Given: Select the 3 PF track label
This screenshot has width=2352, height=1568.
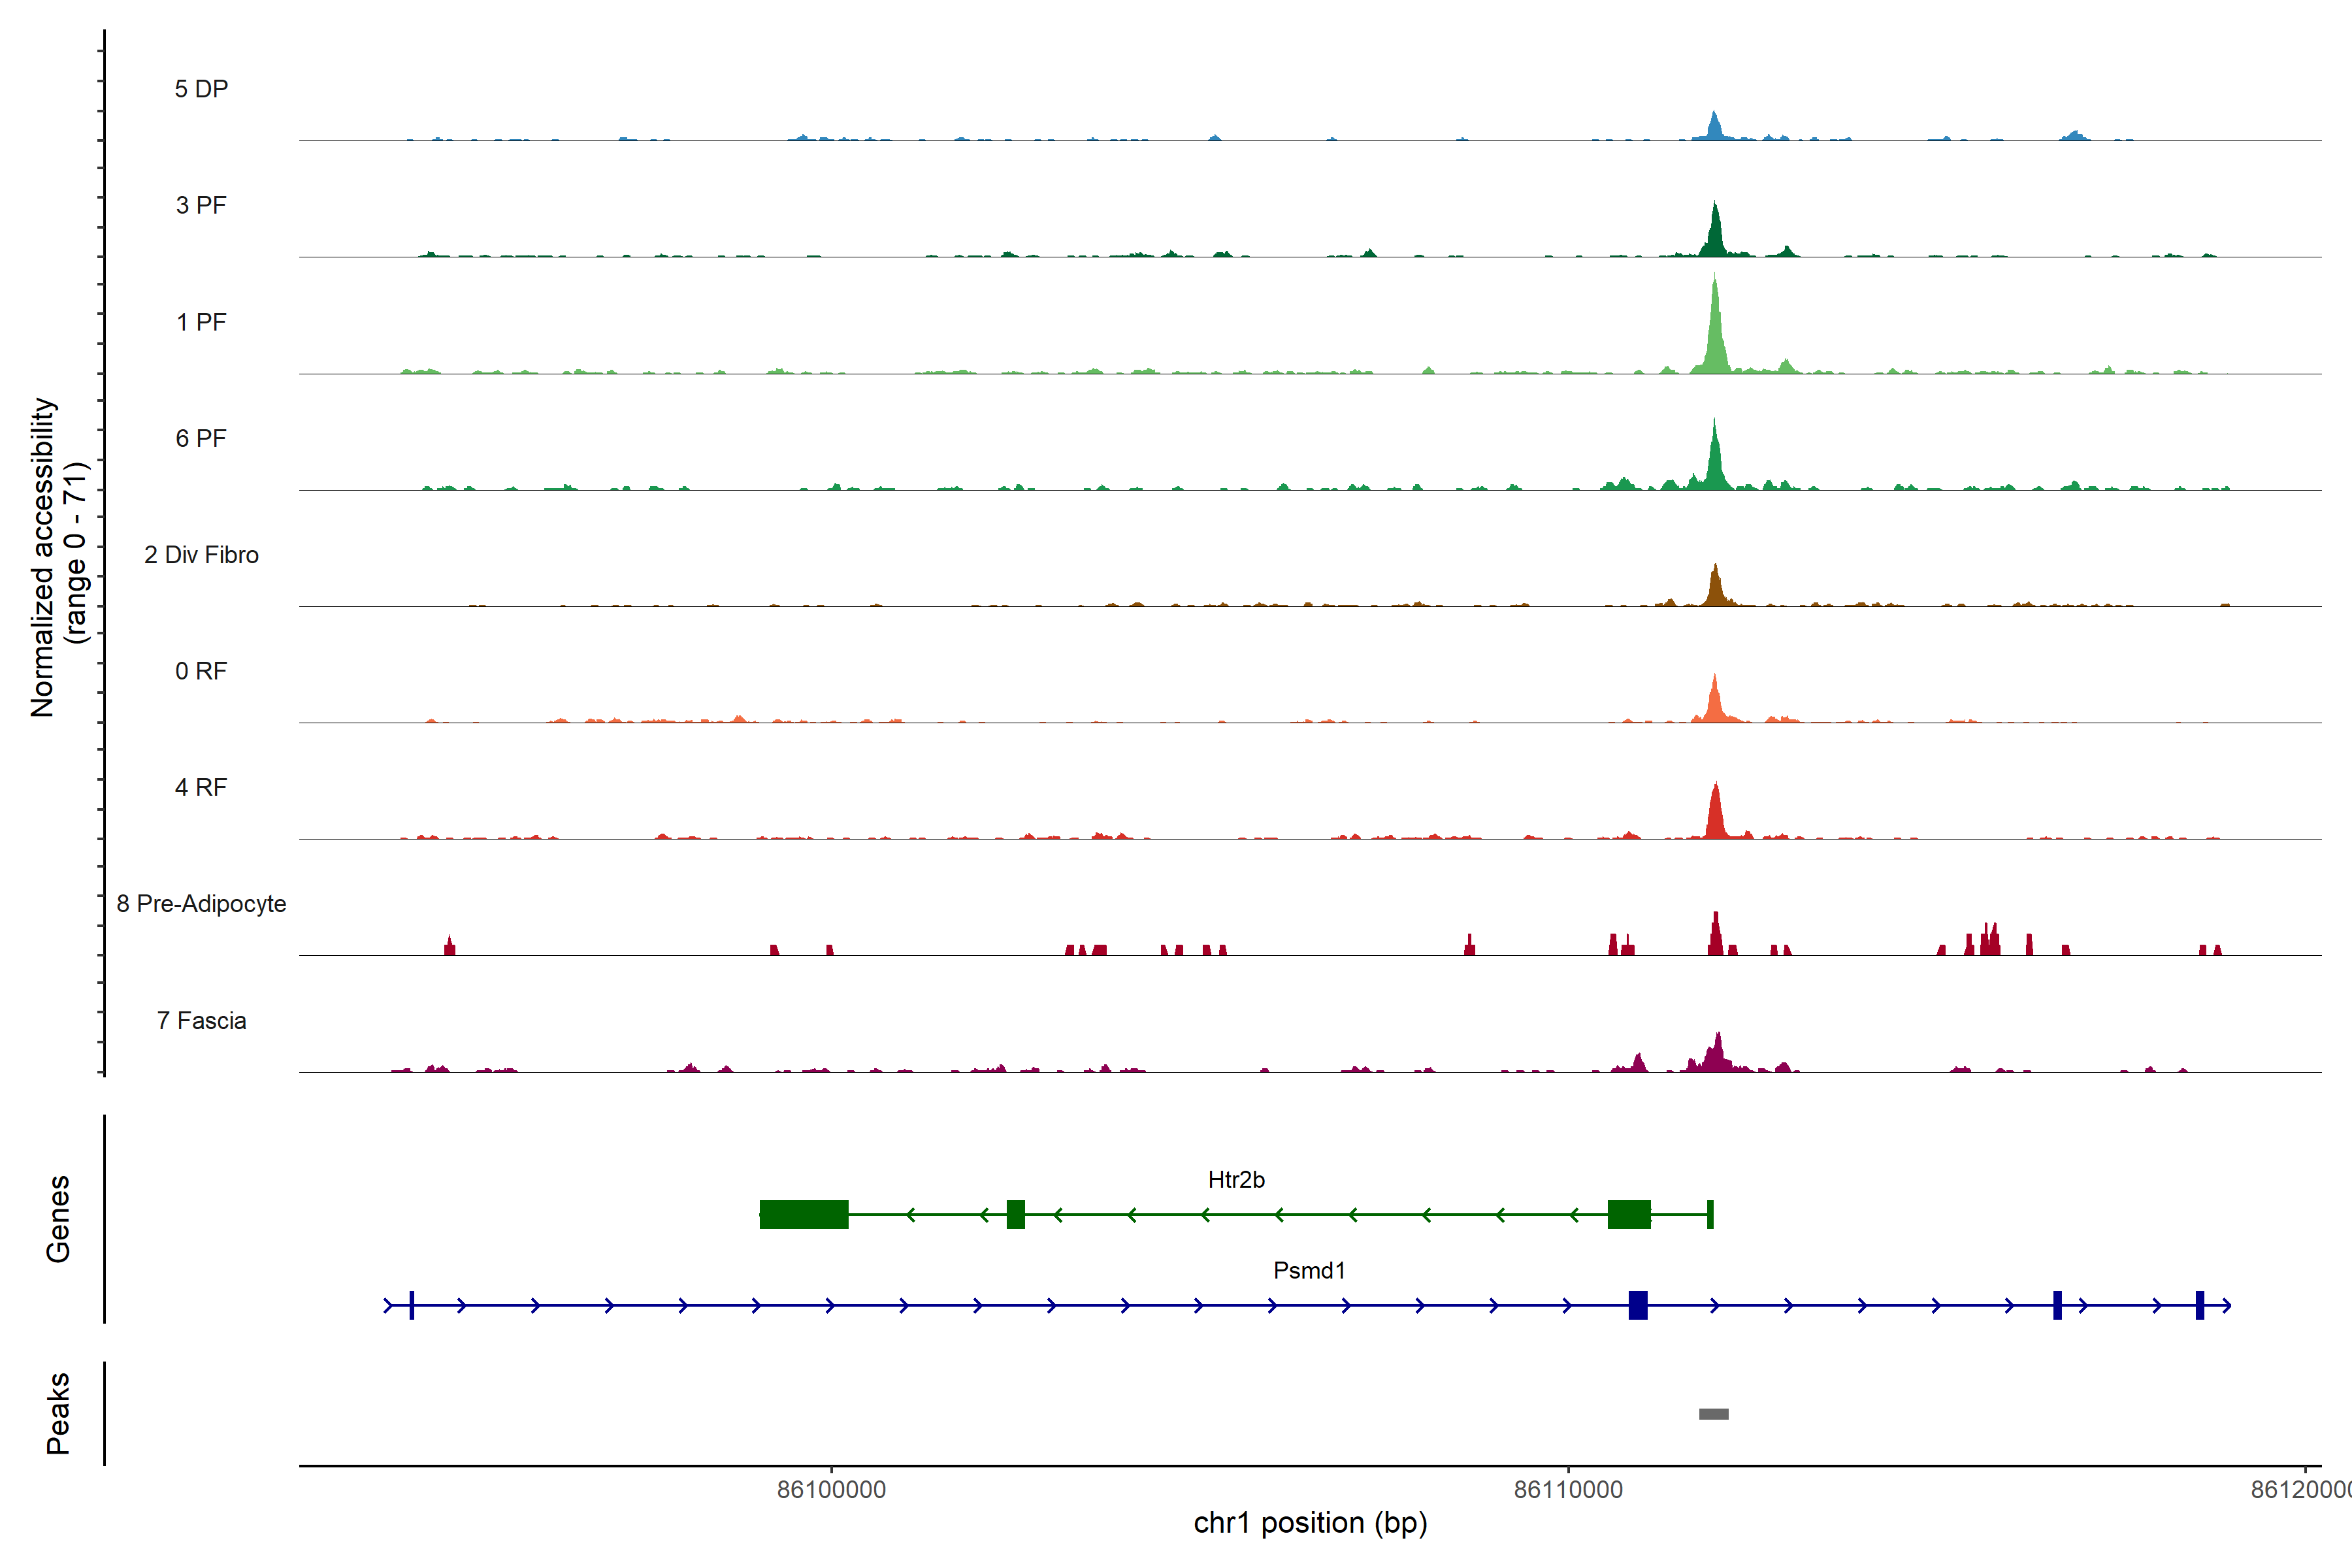Looking at the screenshot, I should 201,205.
